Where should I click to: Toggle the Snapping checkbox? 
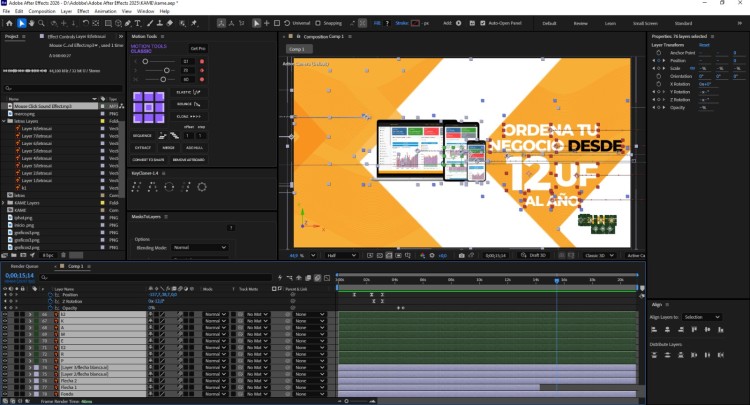tap(318, 23)
